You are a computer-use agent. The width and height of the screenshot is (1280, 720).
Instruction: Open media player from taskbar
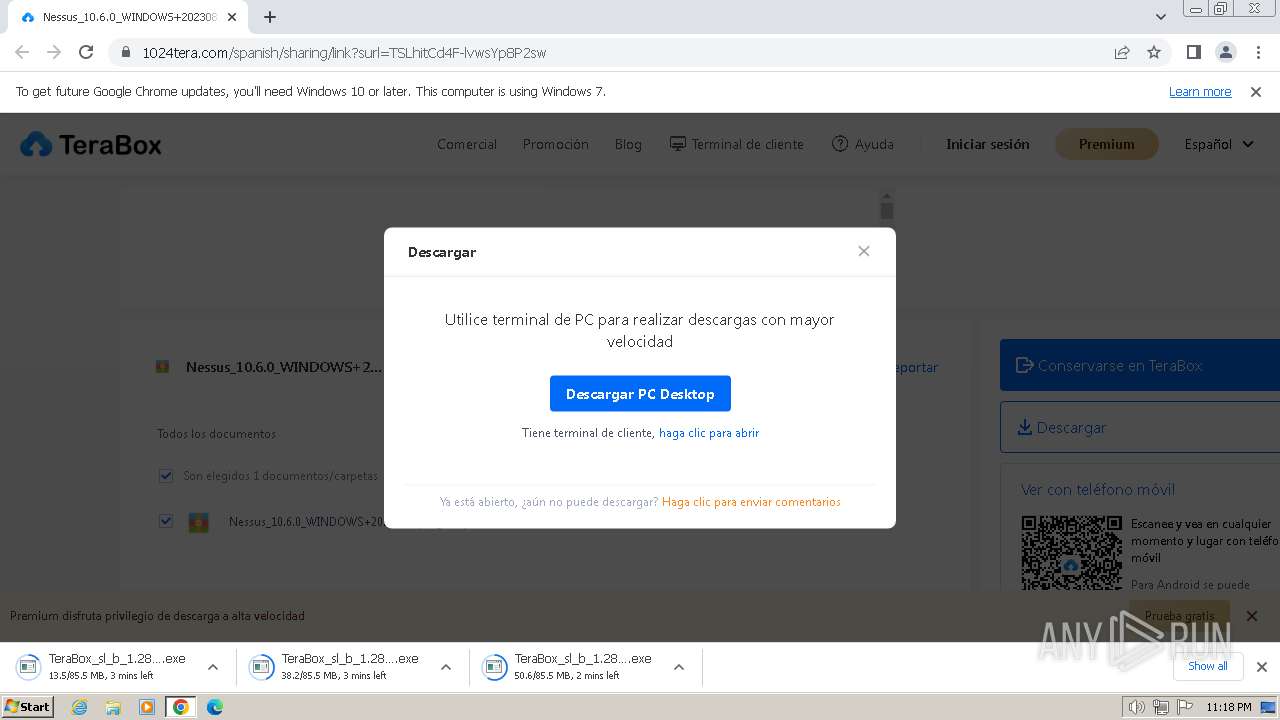coord(147,707)
